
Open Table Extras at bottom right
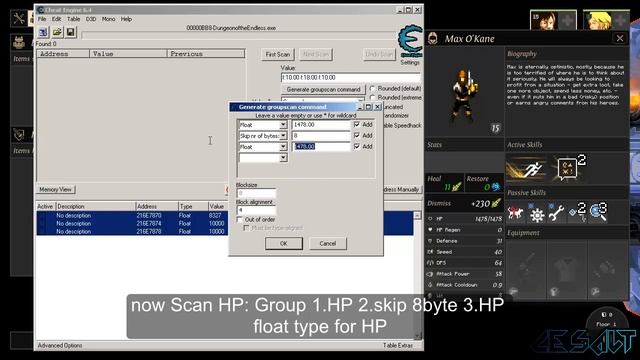(398, 345)
